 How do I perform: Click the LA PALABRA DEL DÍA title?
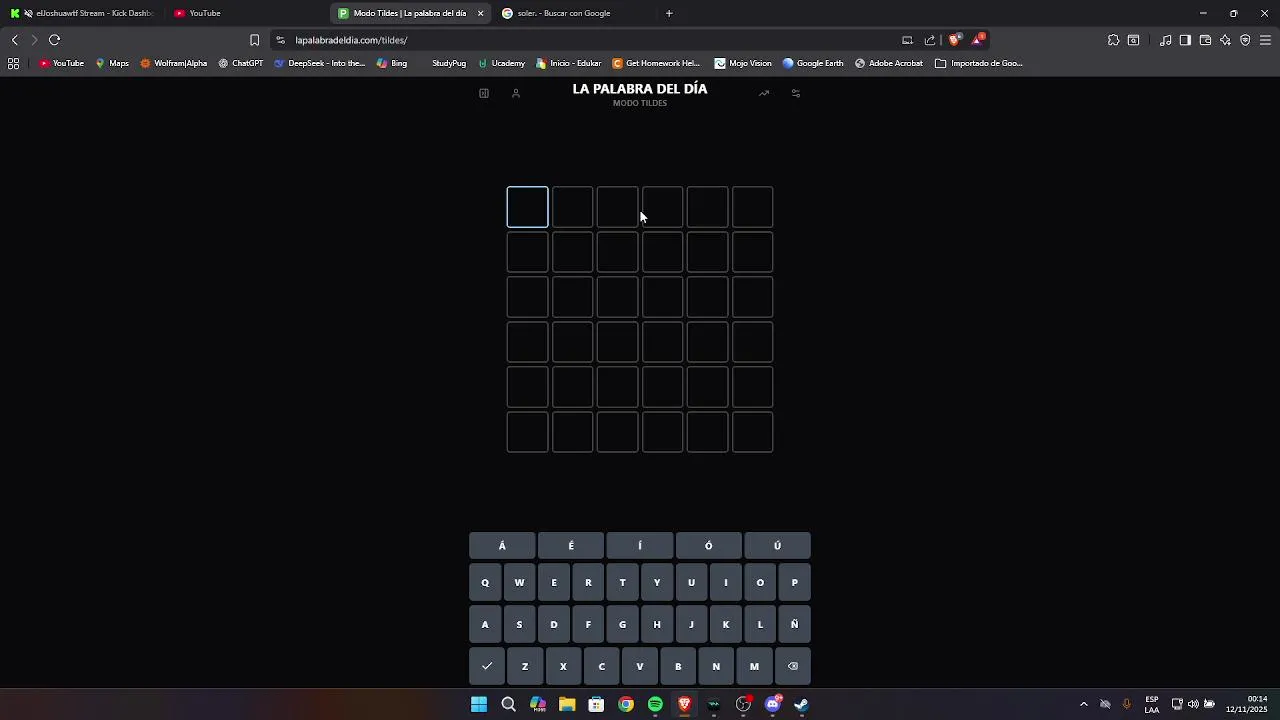tap(640, 89)
